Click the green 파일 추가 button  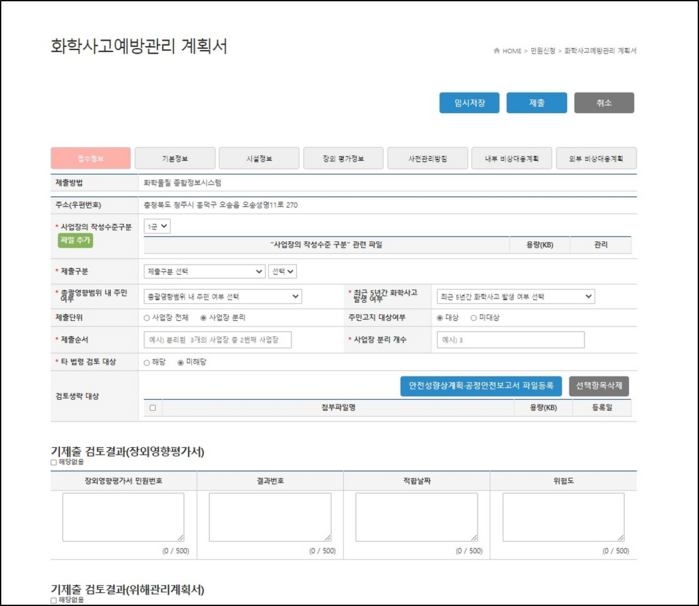point(75,240)
